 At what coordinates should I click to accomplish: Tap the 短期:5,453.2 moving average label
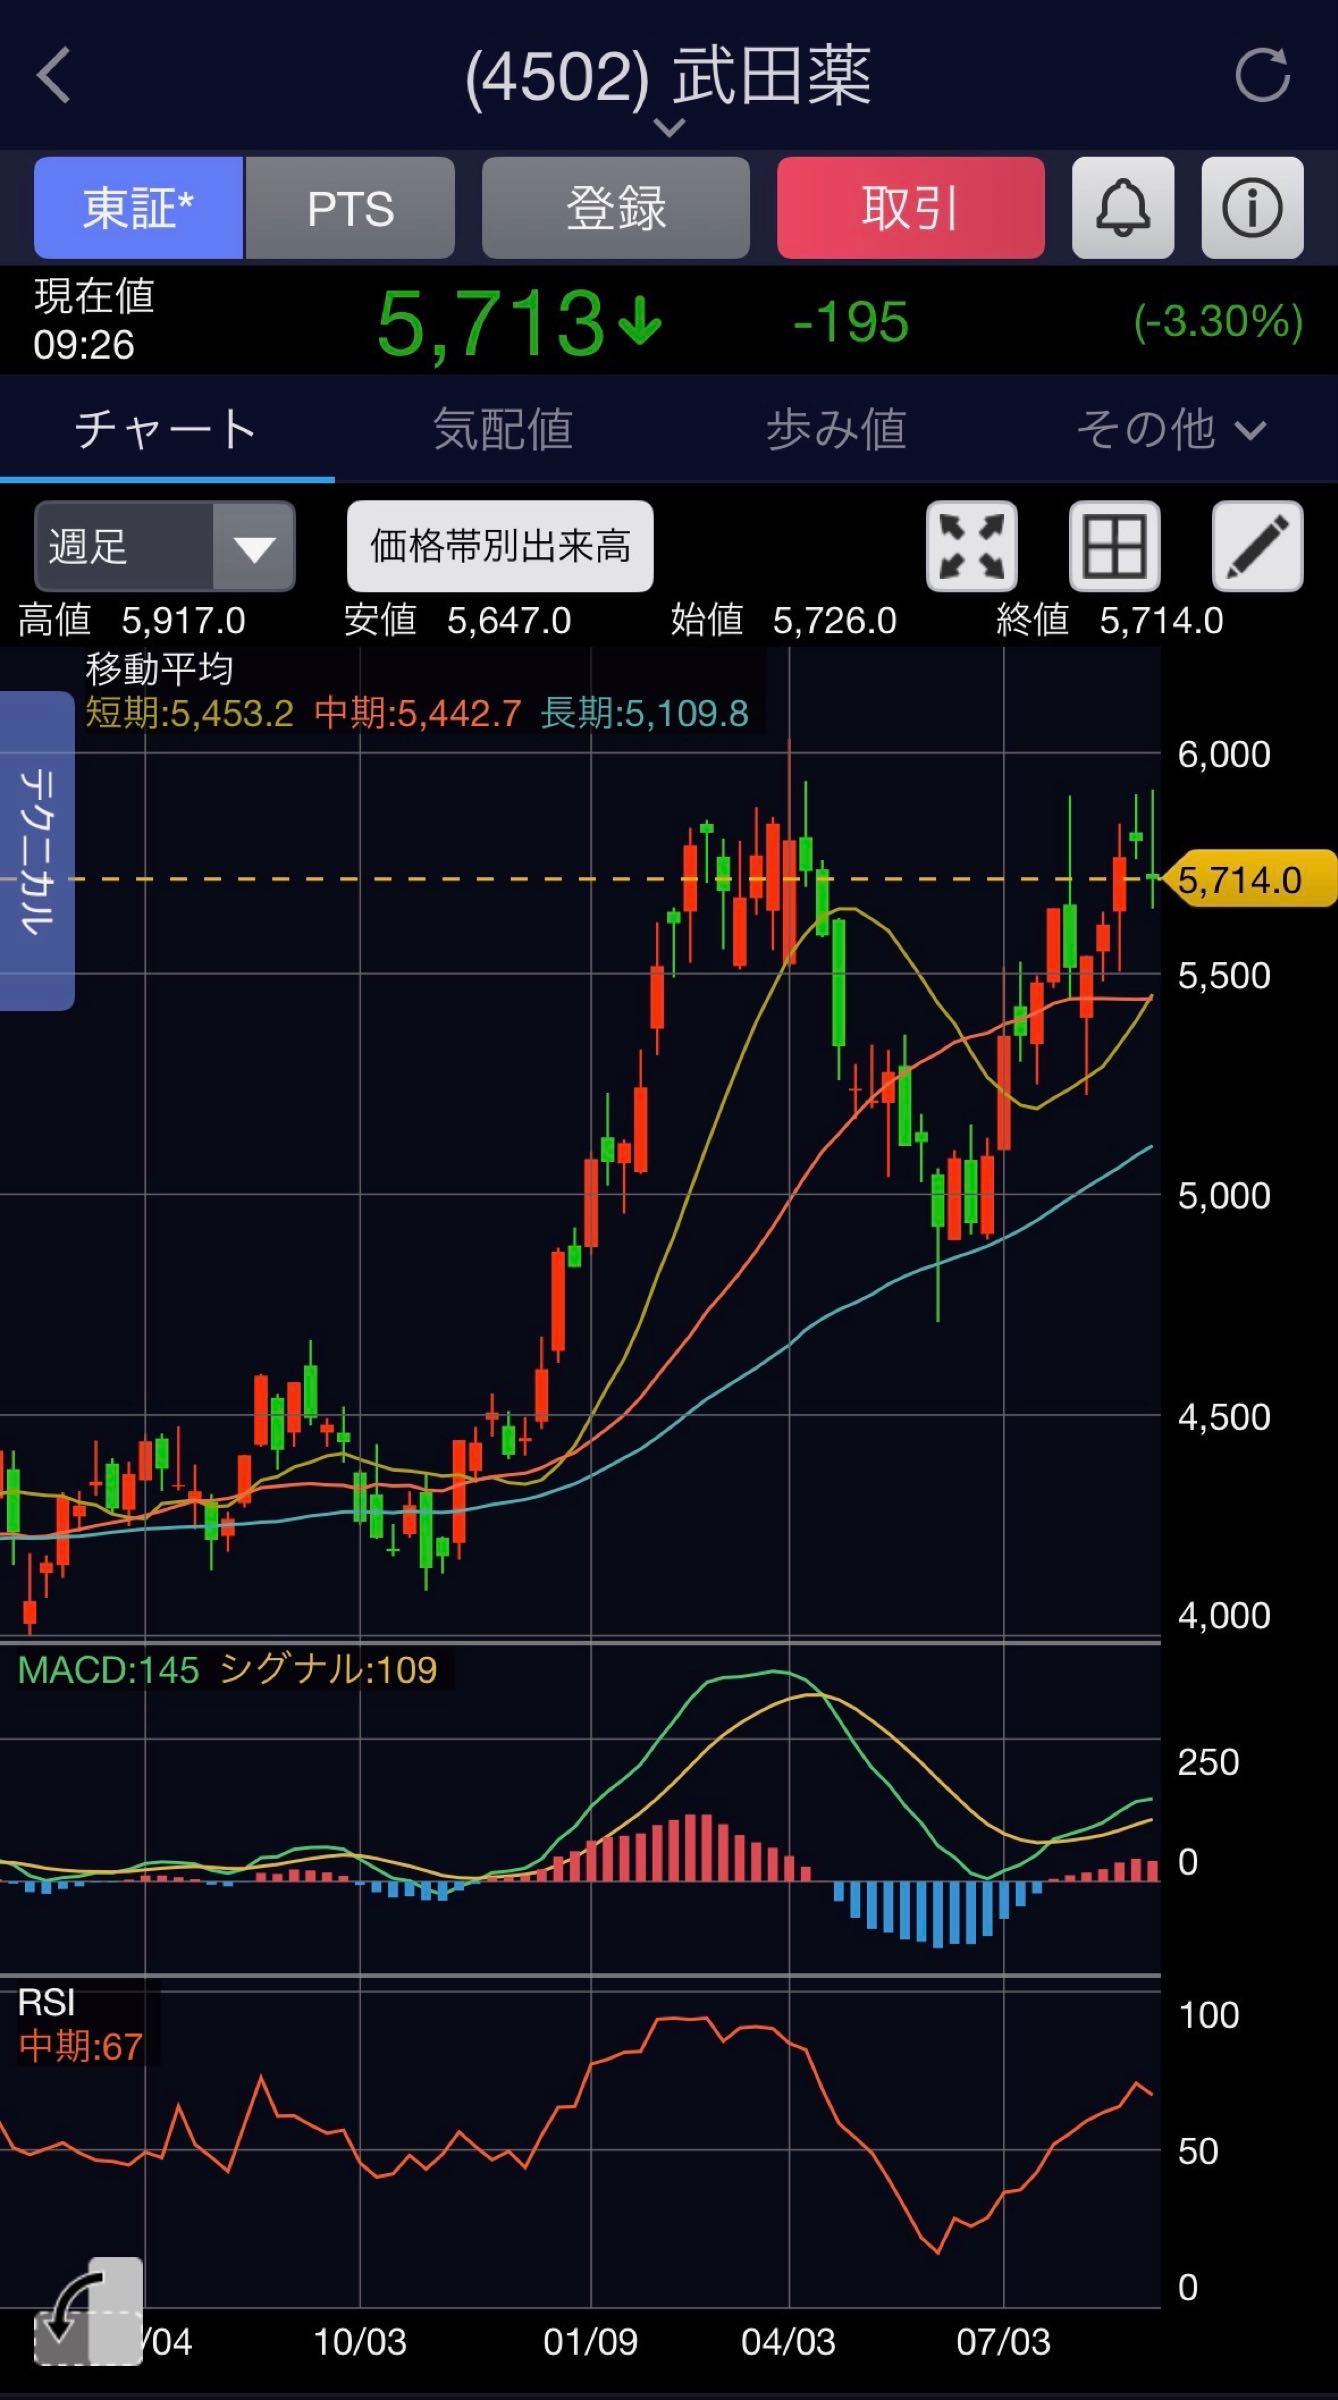[x=189, y=714]
